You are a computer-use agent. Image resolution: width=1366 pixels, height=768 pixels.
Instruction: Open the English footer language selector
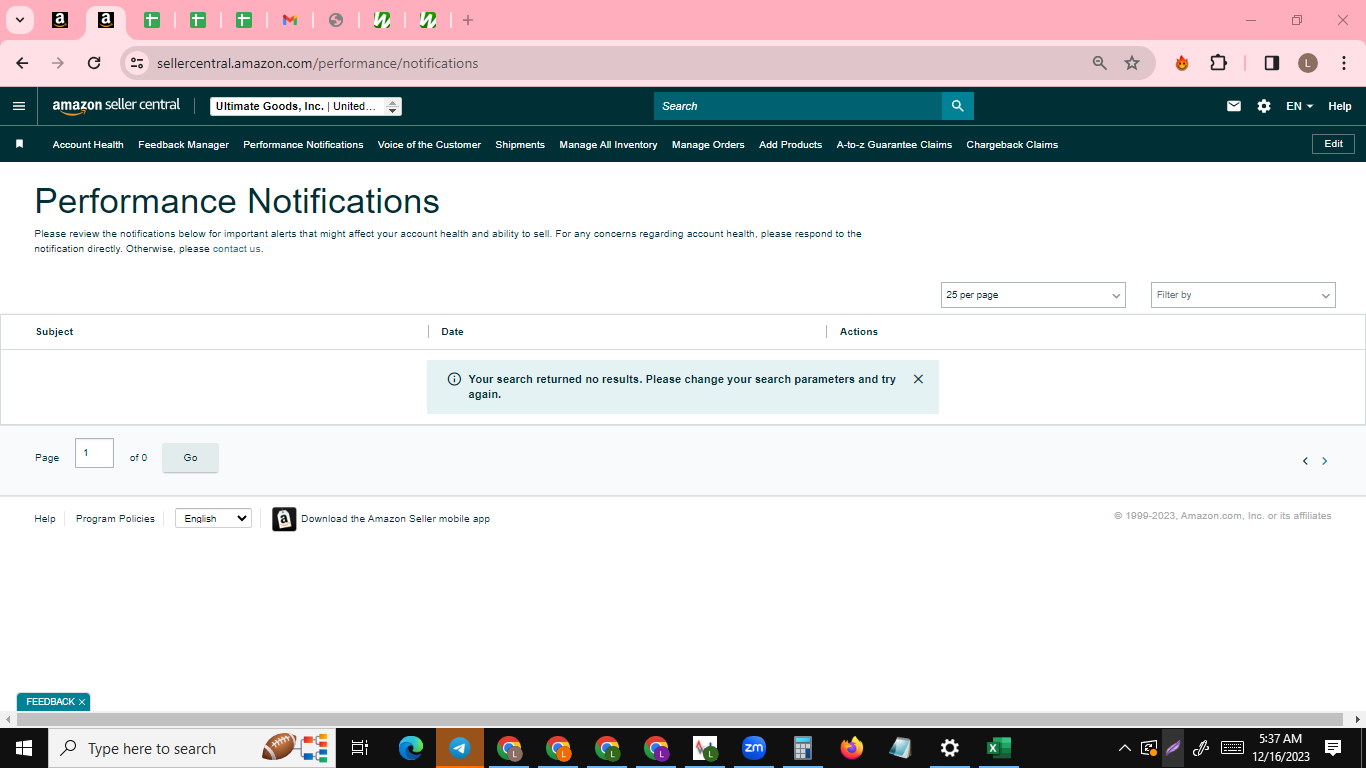(x=213, y=518)
